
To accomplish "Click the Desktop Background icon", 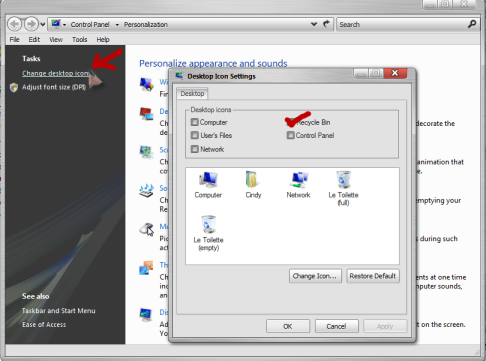I will [146, 114].
